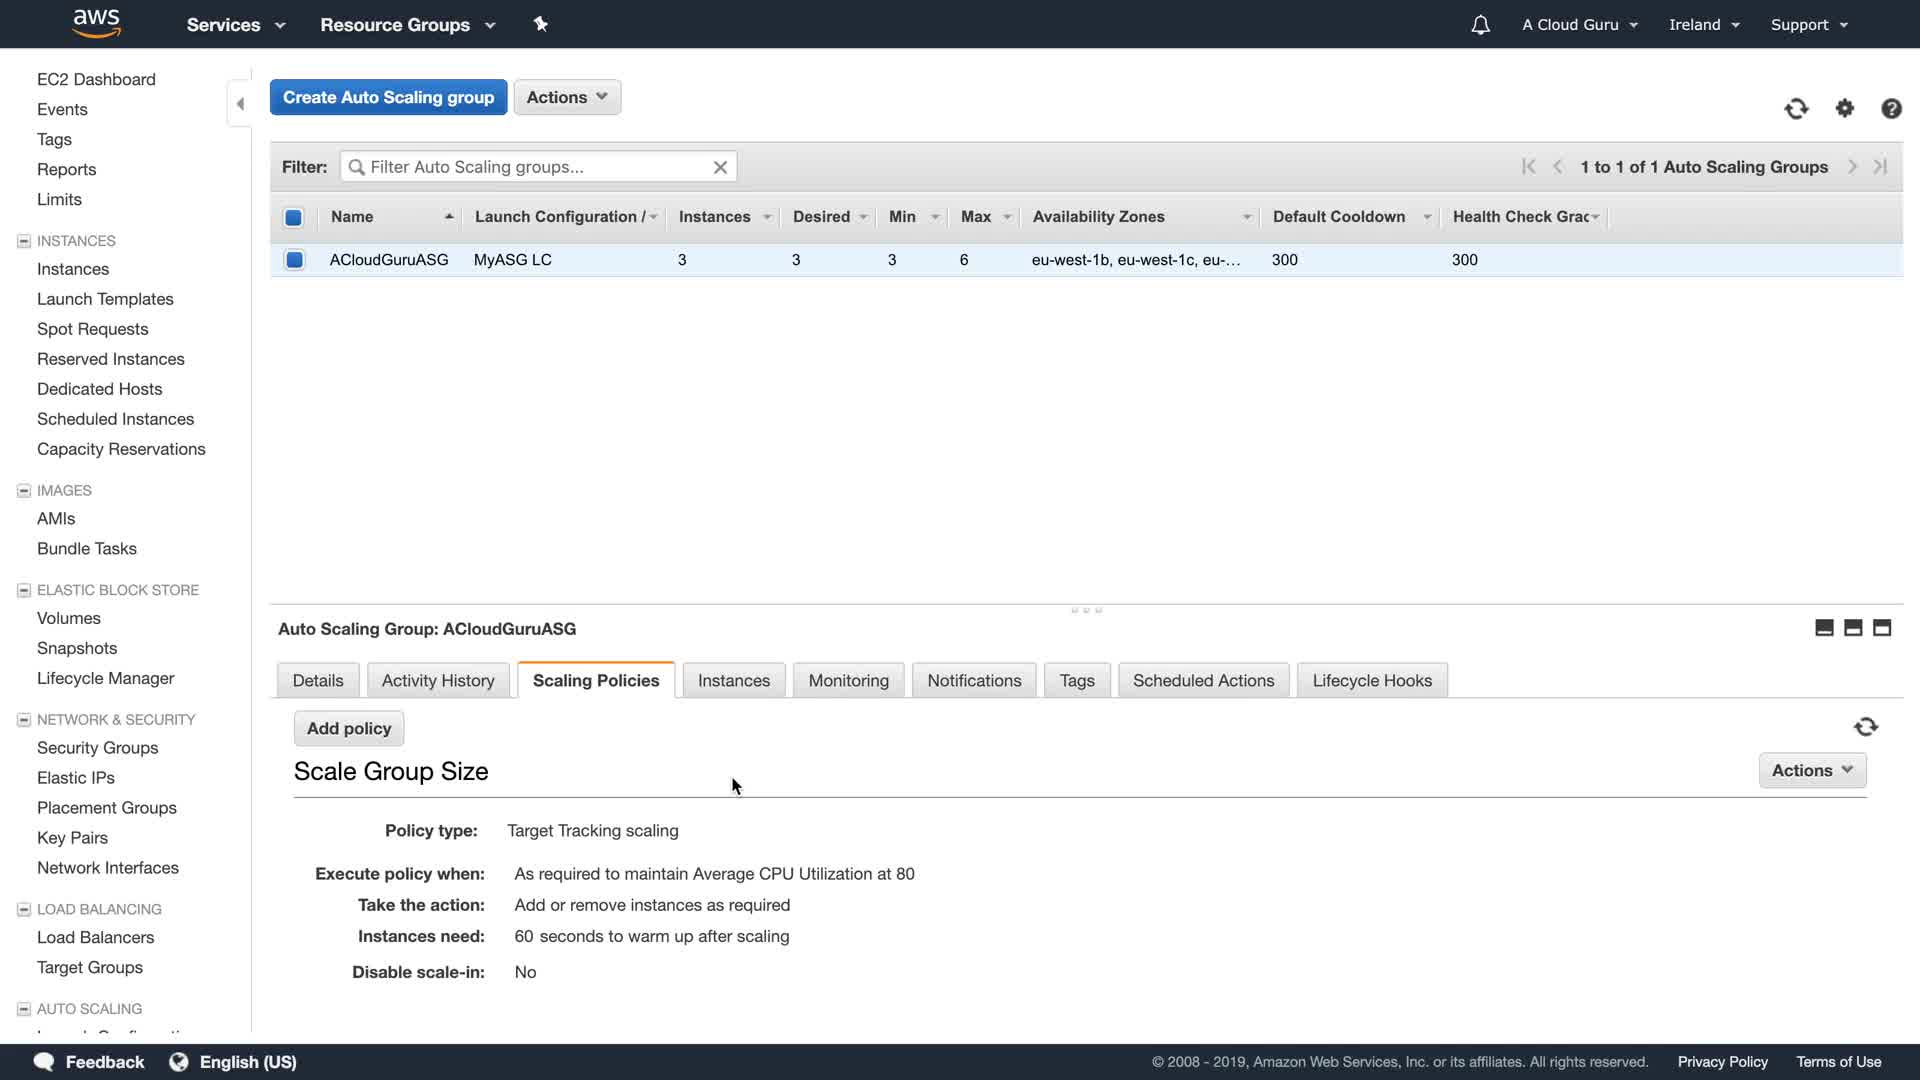This screenshot has width=1920, height=1080.
Task: Clear the filter with the X icon
Action: [x=720, y=167]
